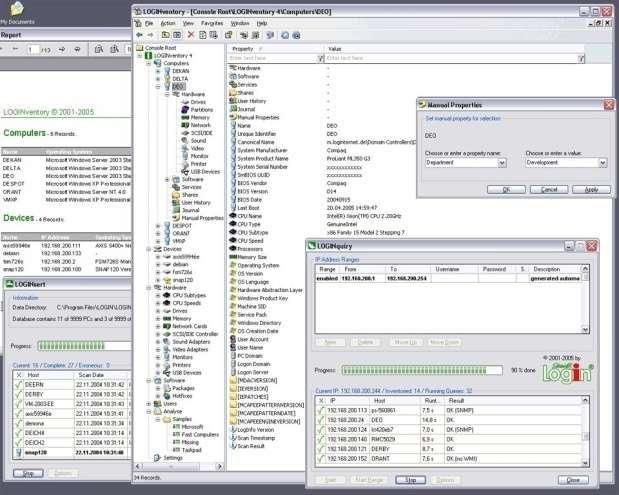Click the console tree horizontal scrollbar

click(x=179, y=467)
